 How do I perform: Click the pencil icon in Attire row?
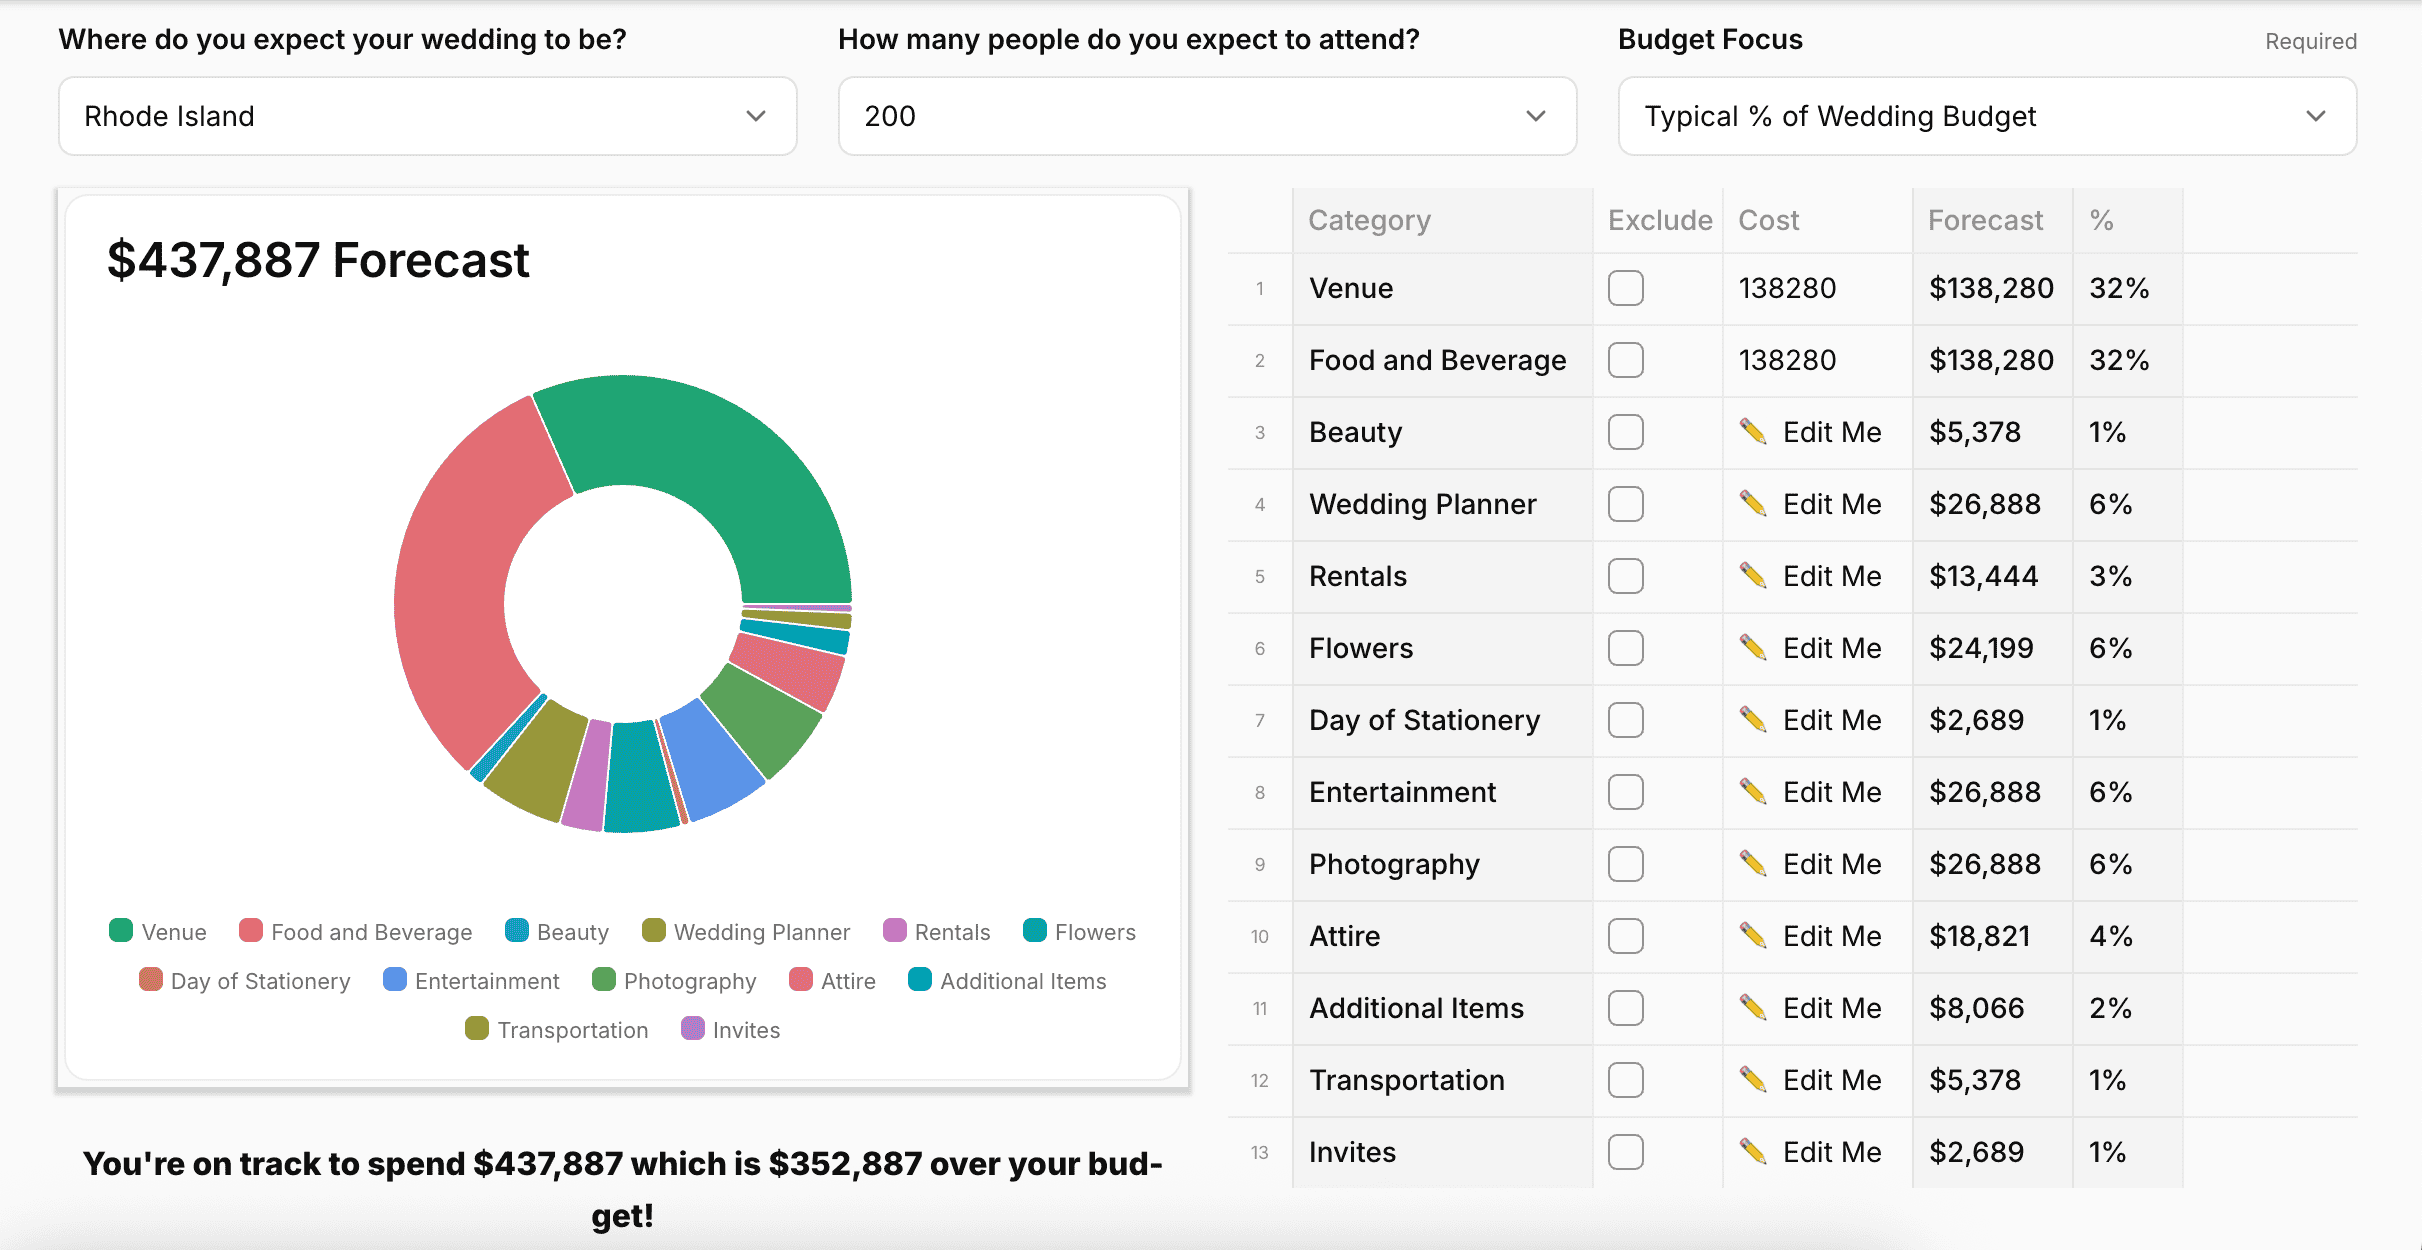click(1752, 935)
